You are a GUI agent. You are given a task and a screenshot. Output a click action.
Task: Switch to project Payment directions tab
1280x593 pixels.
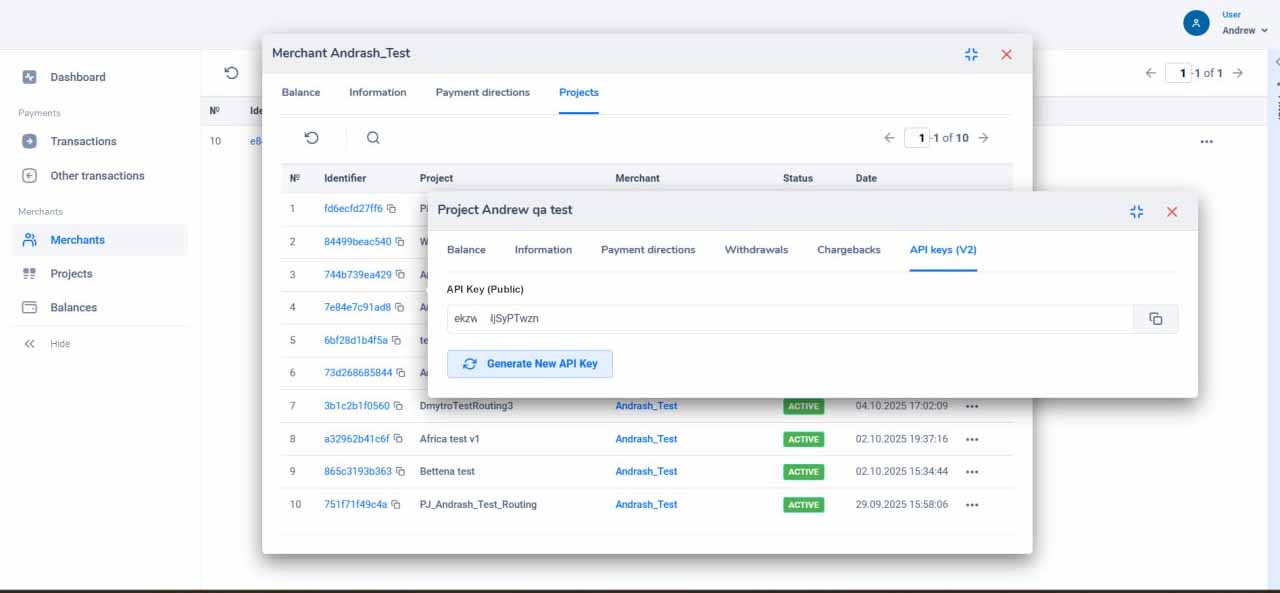648,250
